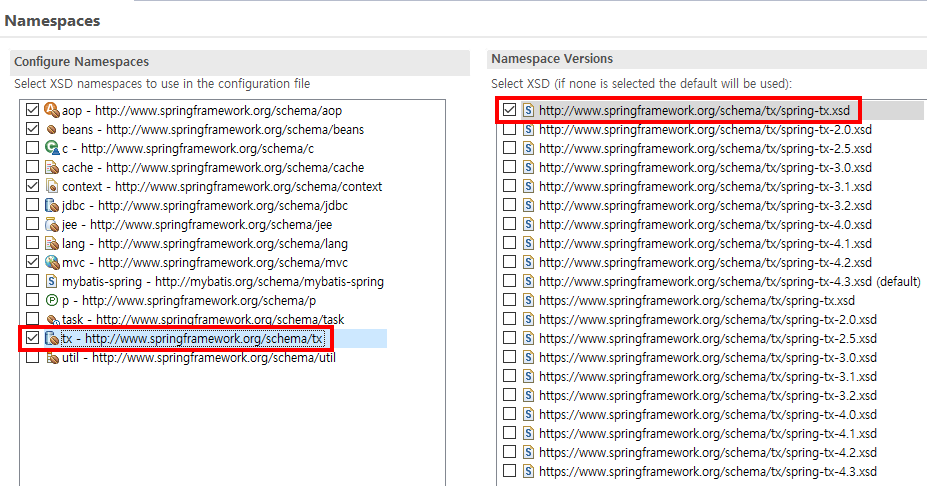Click schema icon for http spring-tx-4.0.xsd
The image size is (927, 486).
tap(529, 224)
